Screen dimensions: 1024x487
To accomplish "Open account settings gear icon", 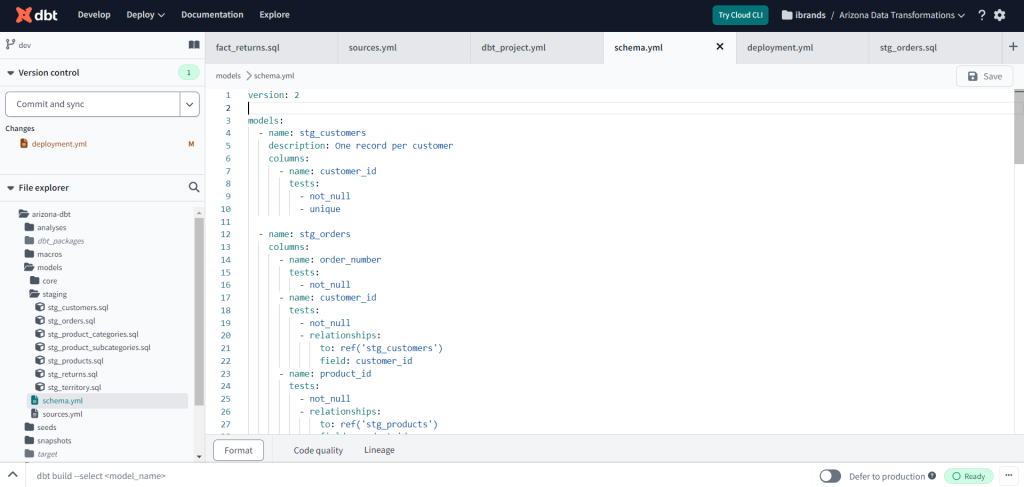I will tap(999, 15).
